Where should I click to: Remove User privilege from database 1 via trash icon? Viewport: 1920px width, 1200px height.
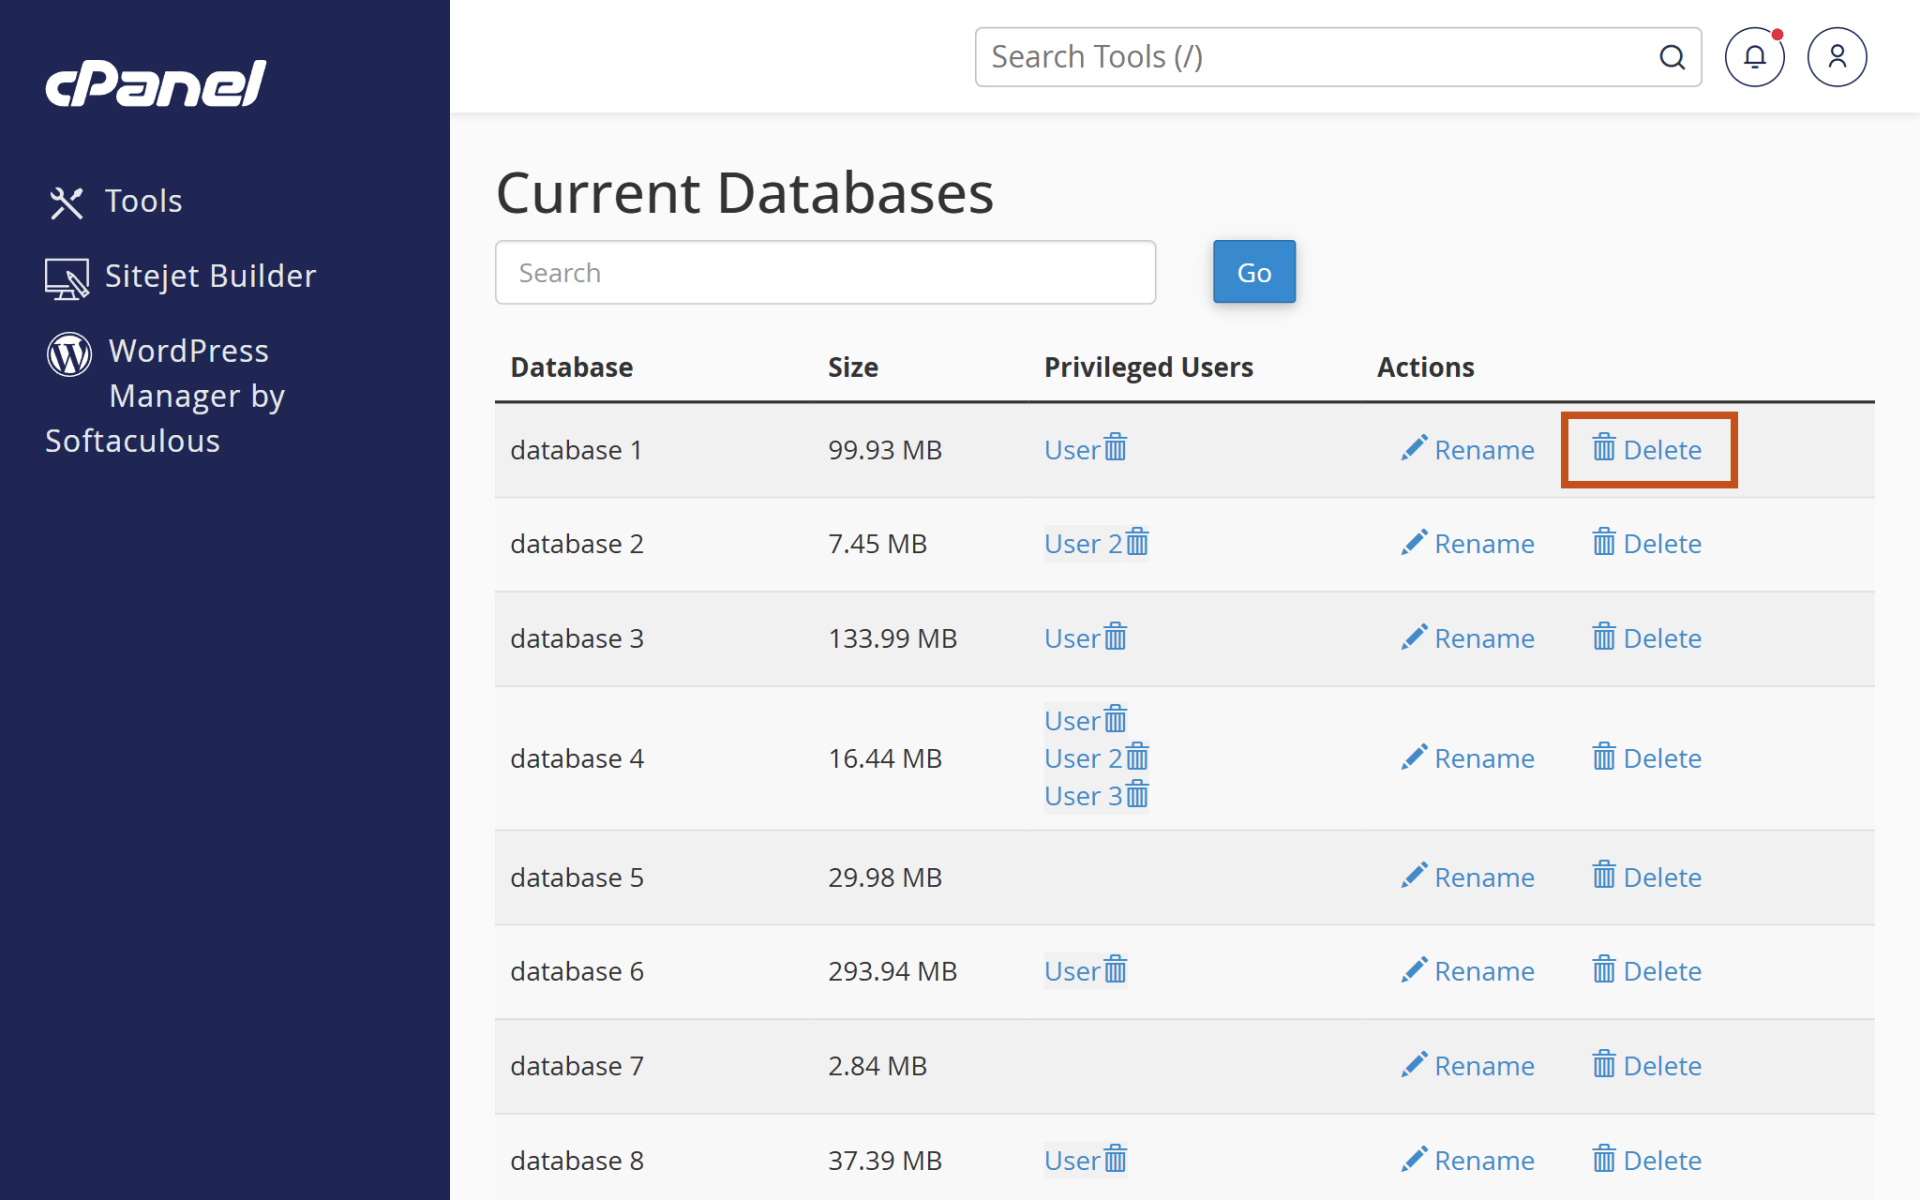coord(1117,448)
